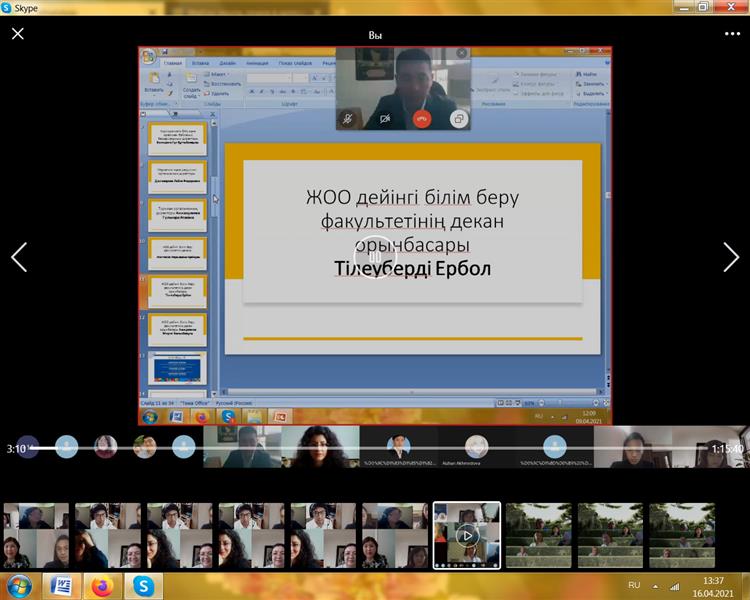Go to the next media item arrow
The height and width of the screenshot is (600, 750).
point(731,257)
